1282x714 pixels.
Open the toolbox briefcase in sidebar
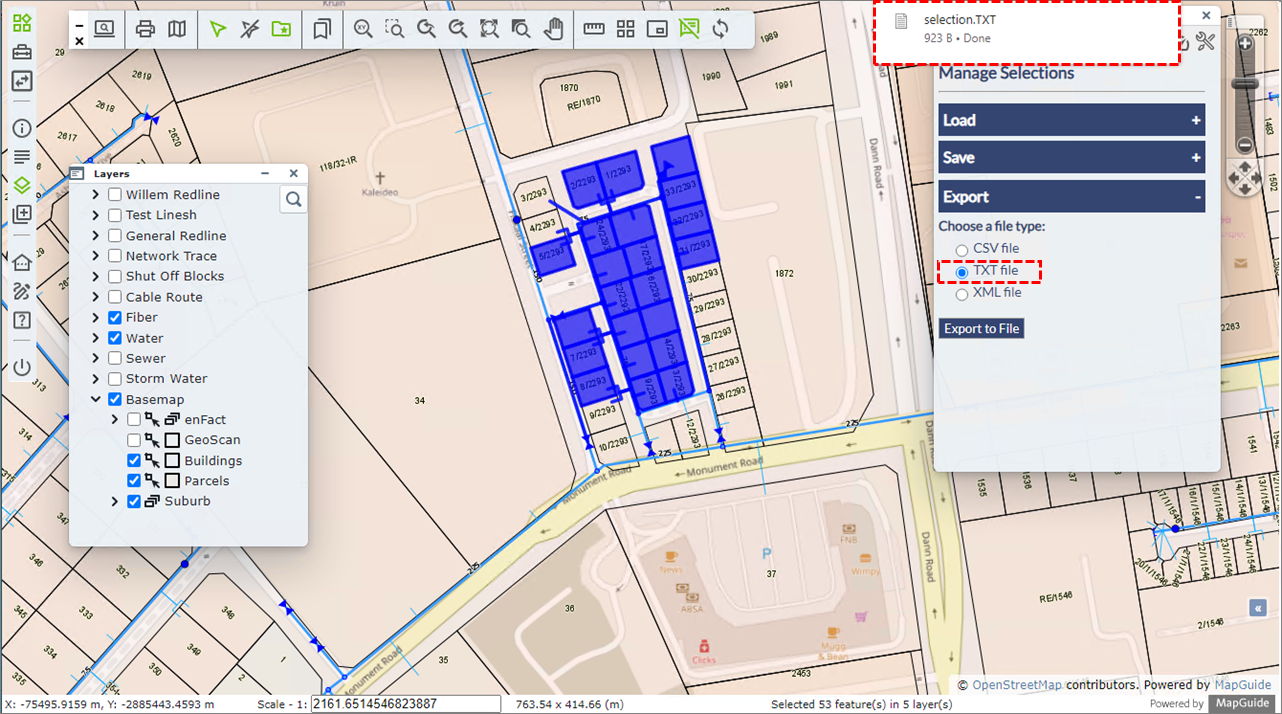tap(22, 52)
